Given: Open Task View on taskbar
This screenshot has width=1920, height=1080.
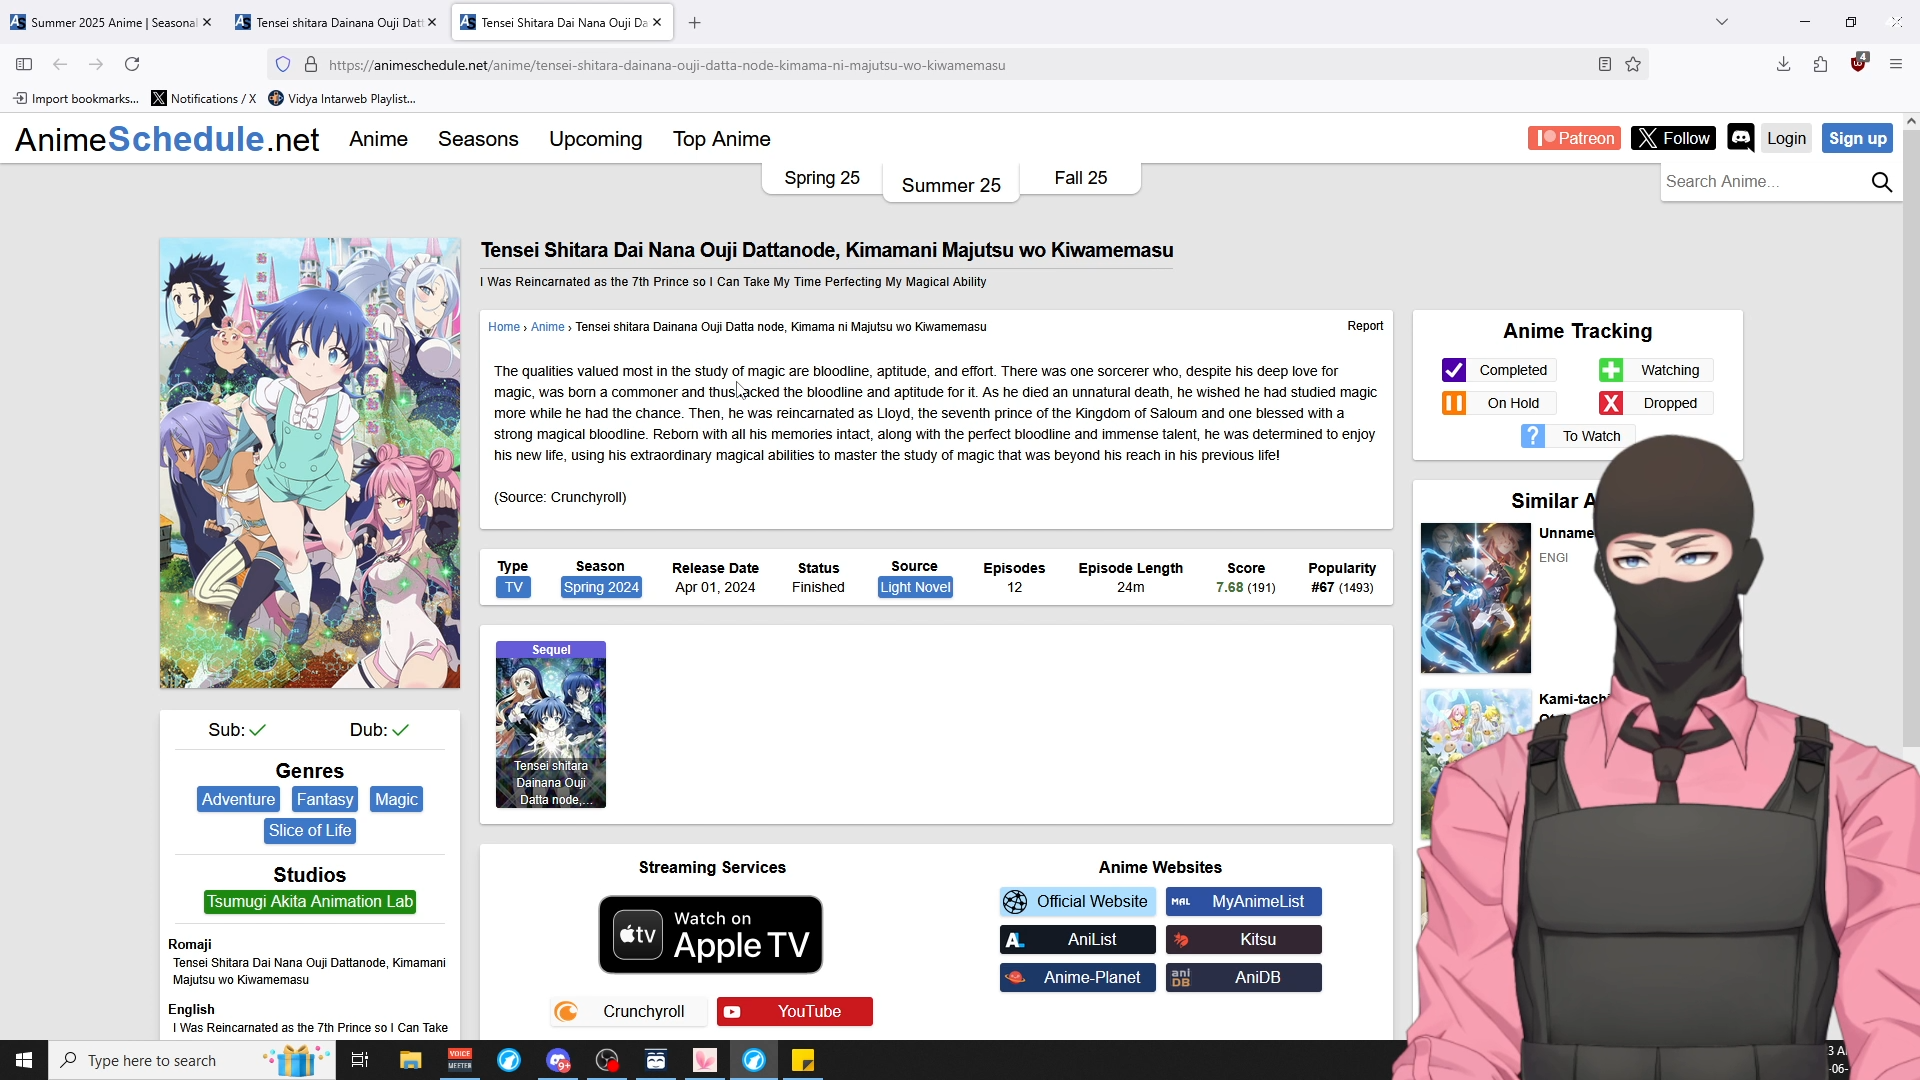Looking at the screenshot, I should (x=360, y=1060).
